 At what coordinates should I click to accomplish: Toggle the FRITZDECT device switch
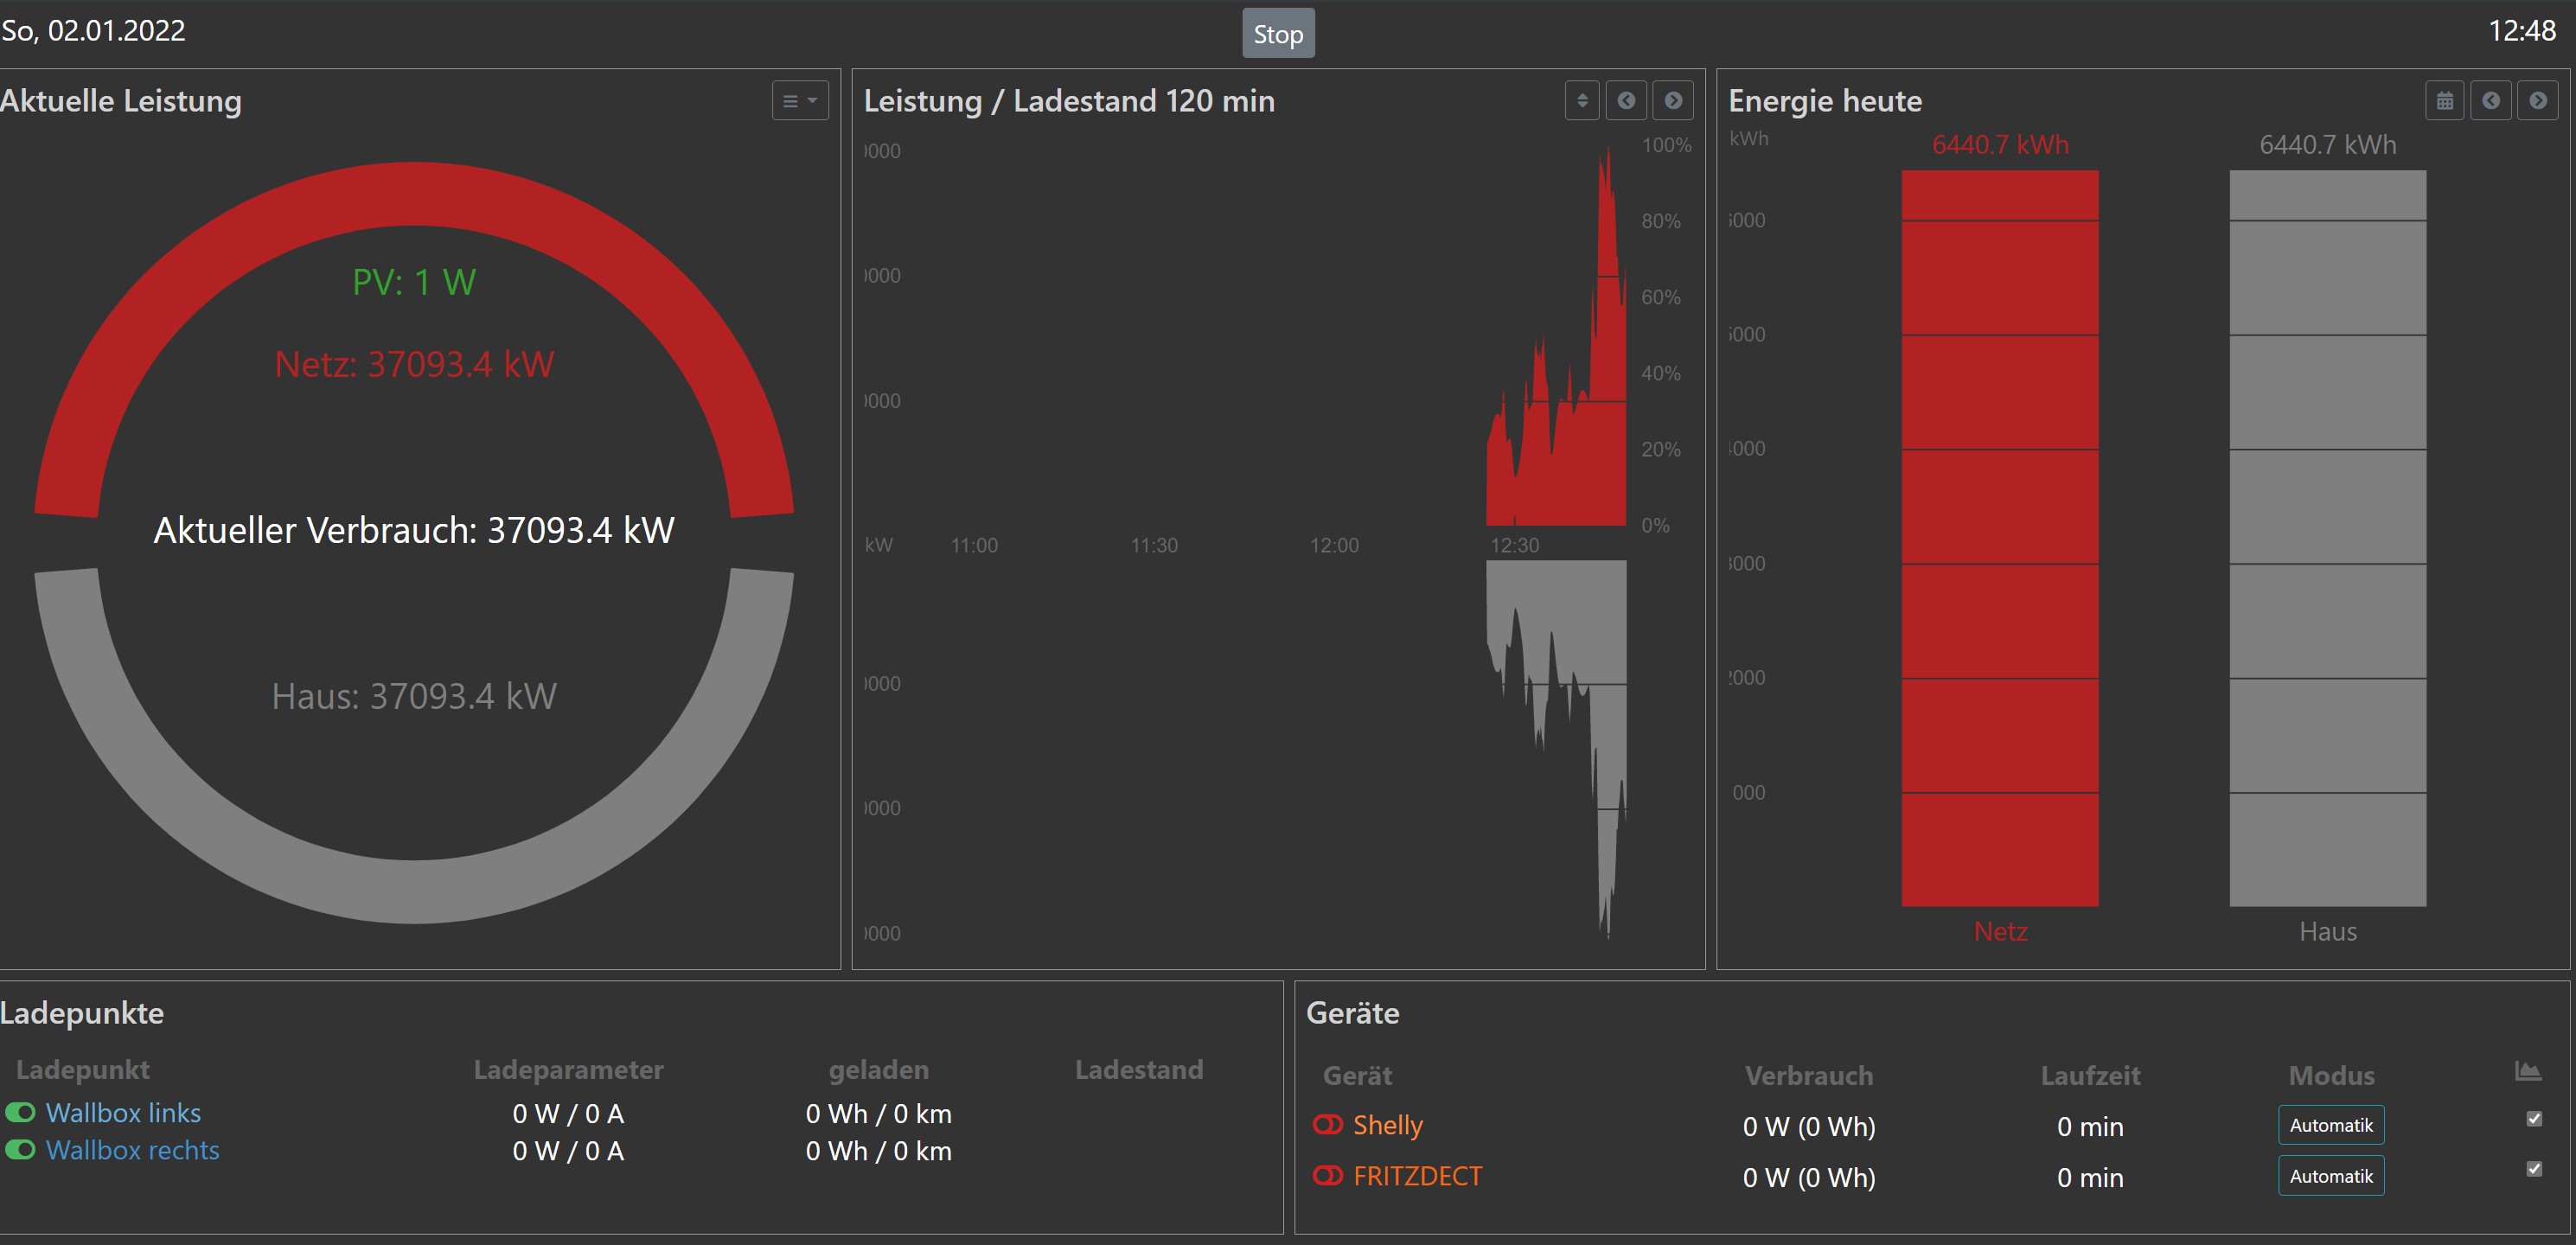1327,1176
